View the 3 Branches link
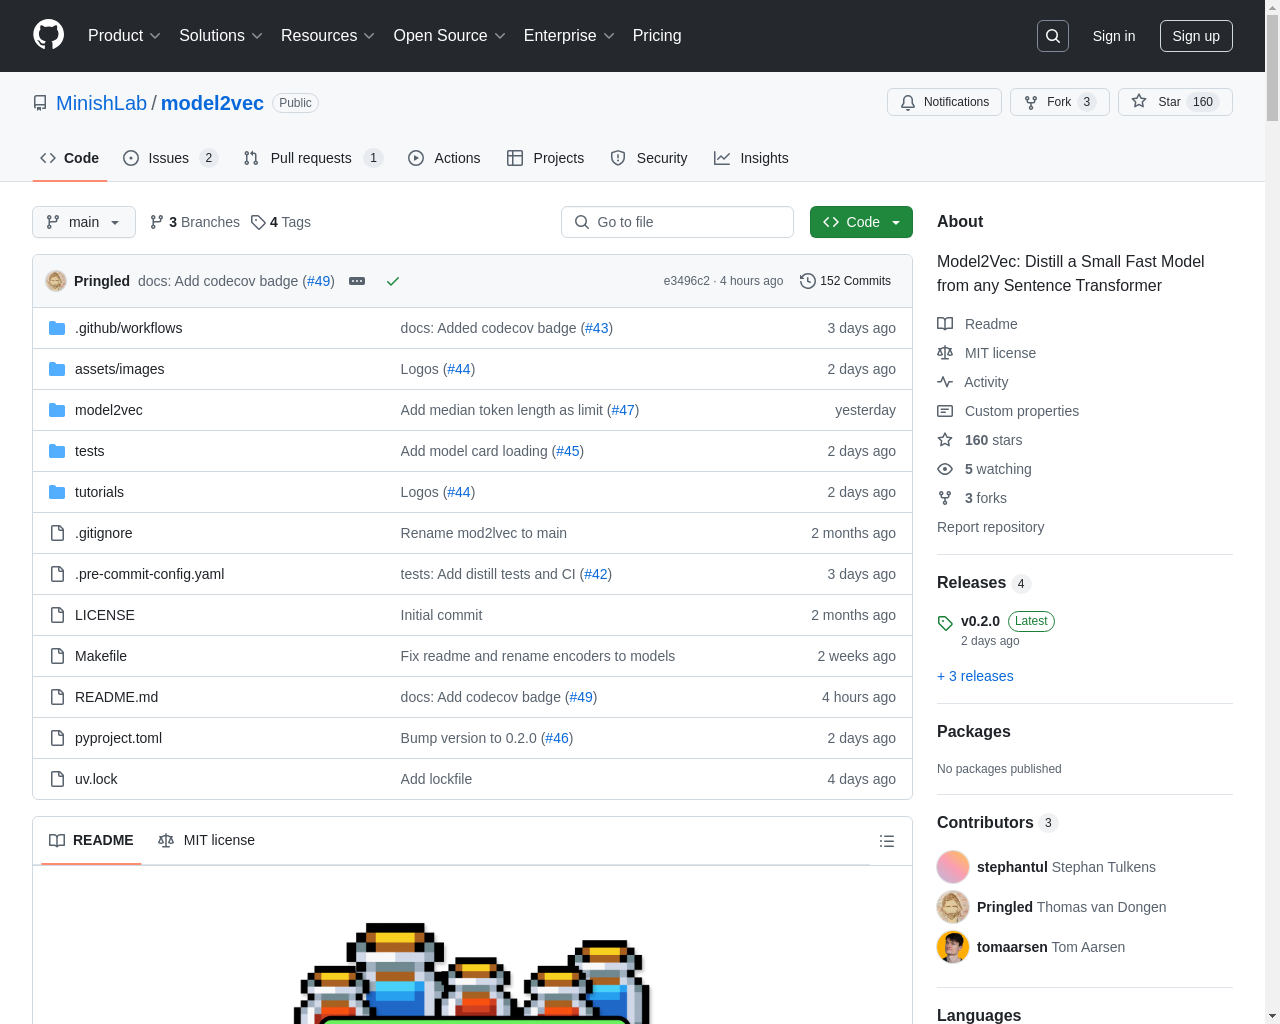 (194, 222)
